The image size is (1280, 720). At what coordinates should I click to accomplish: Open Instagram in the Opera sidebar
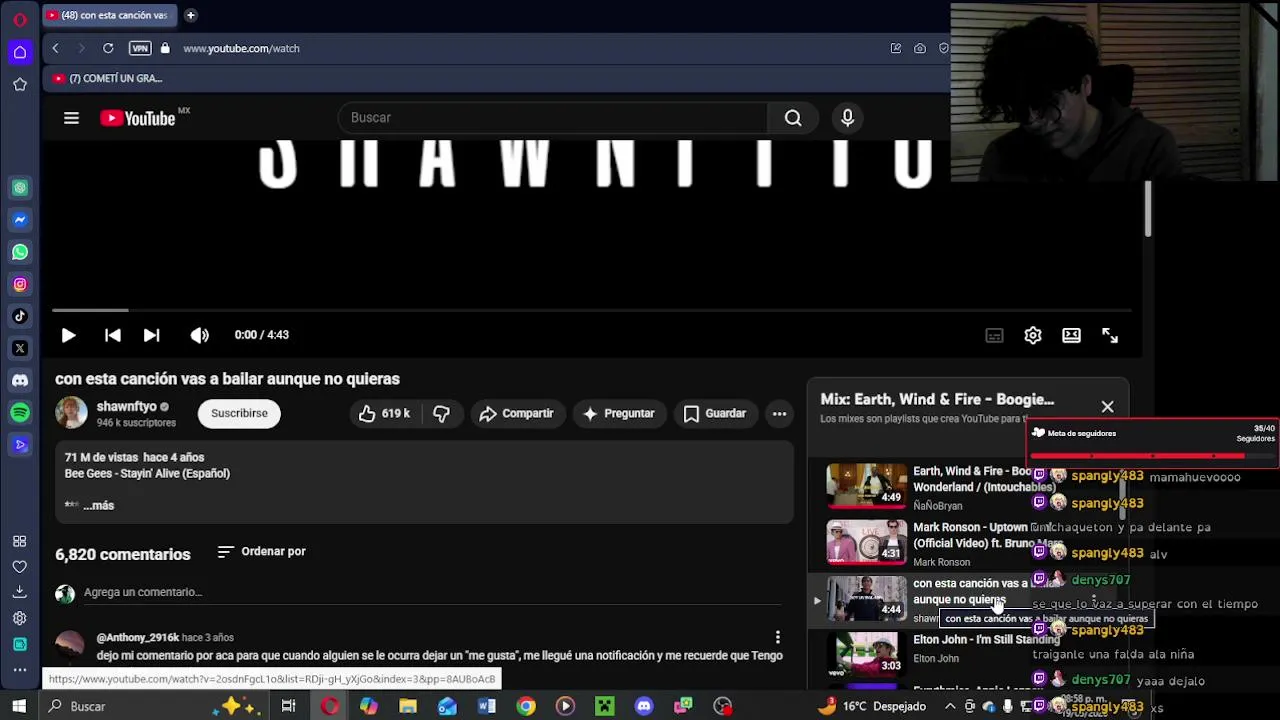click(x=20, y=284)
